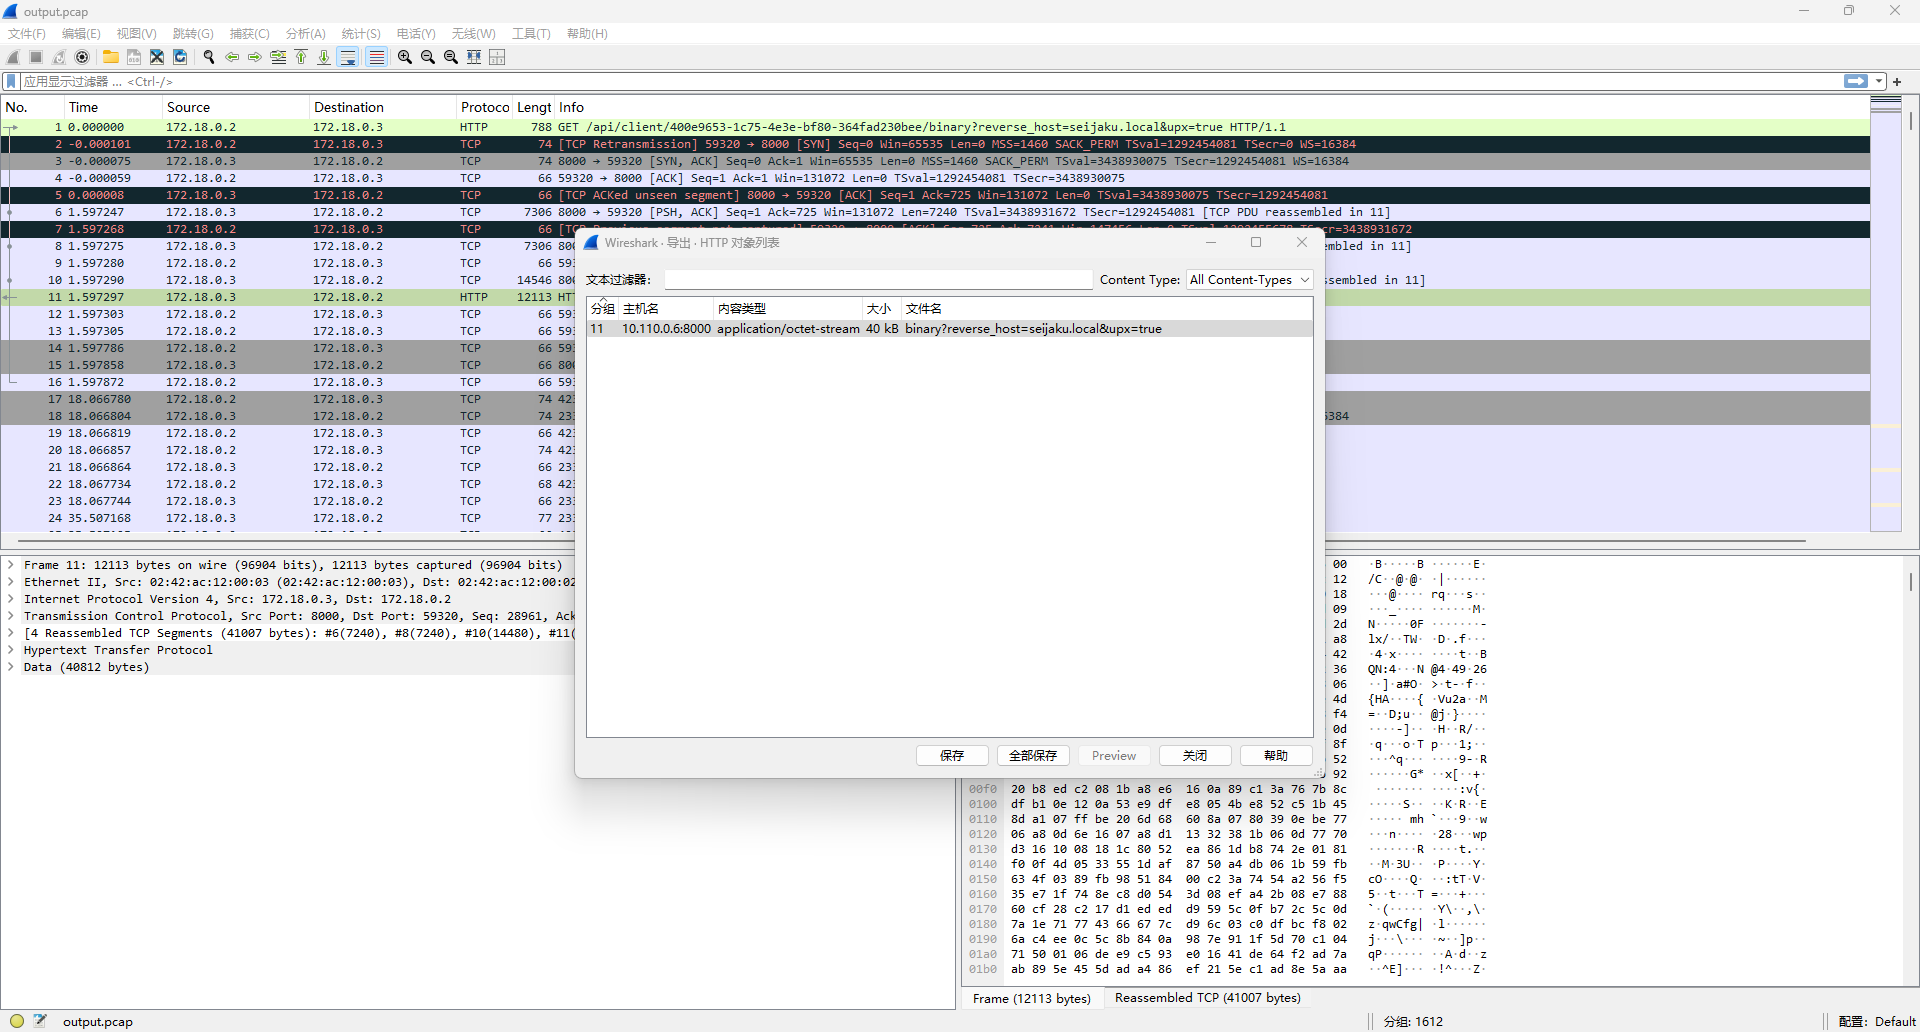Toggle packet list colorization

[x=376, y=57]
